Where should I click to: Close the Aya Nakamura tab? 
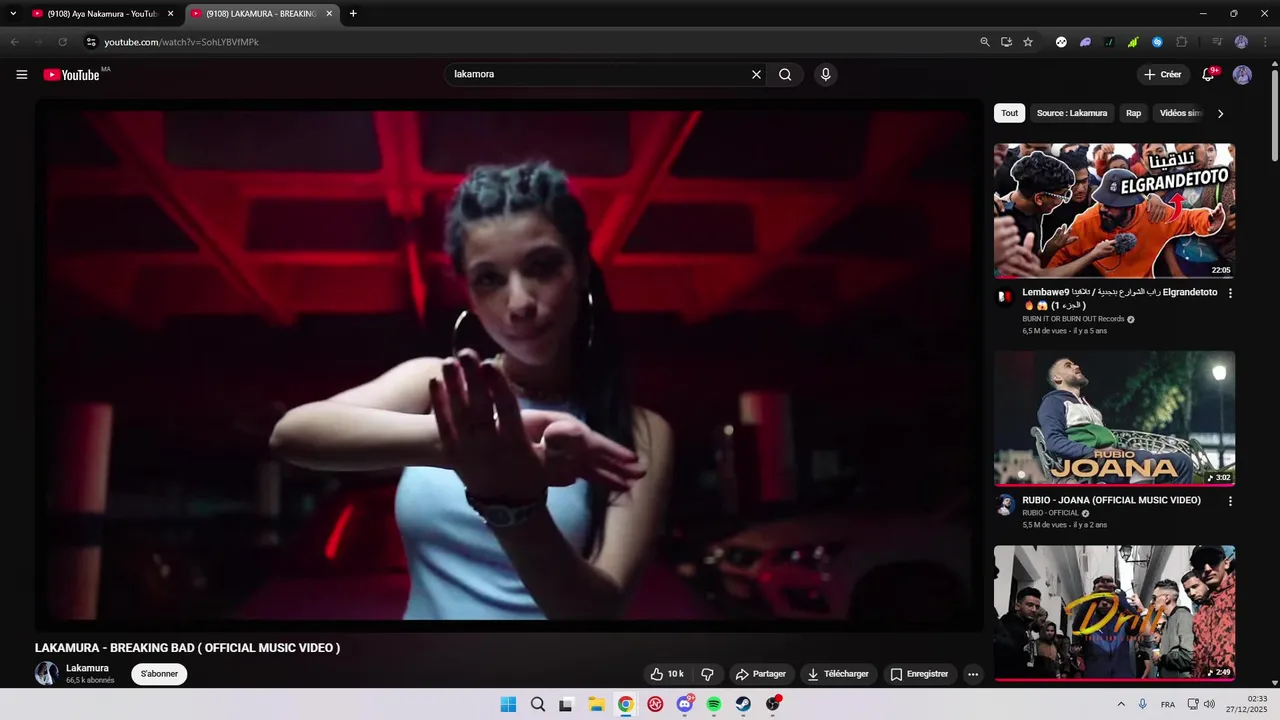point(170,14)
